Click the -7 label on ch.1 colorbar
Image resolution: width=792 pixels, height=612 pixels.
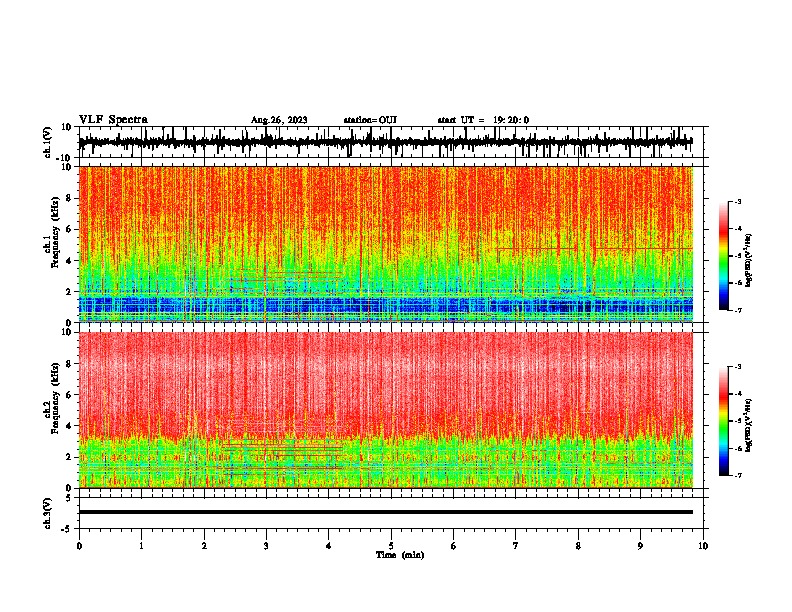click(737, 310)
